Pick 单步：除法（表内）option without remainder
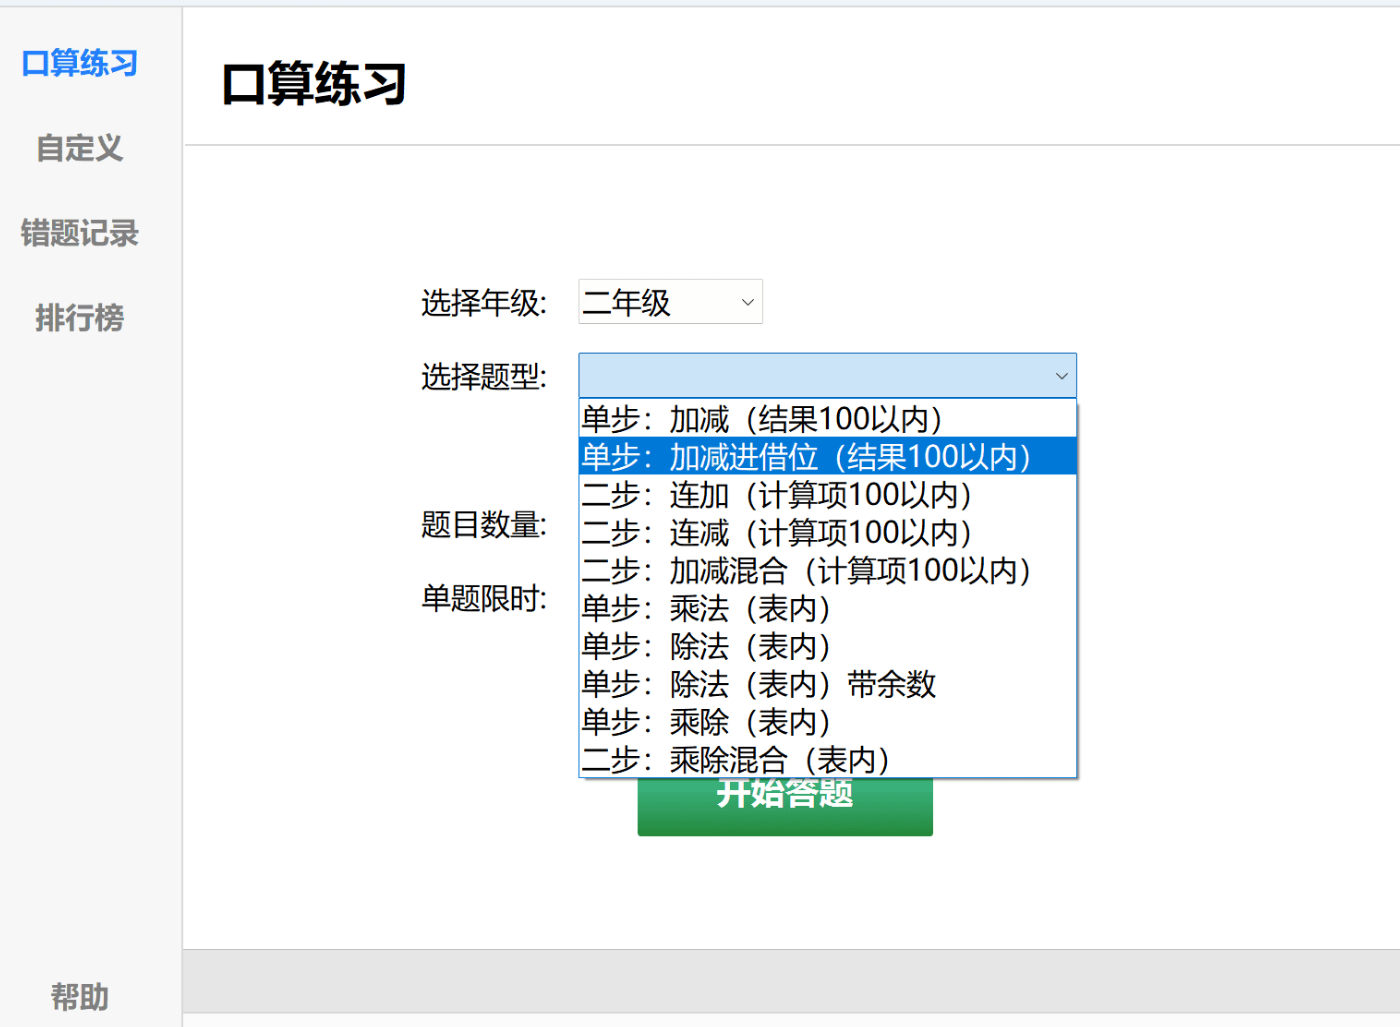Viewport: 1400px width, 1027px height. (706, 647)
